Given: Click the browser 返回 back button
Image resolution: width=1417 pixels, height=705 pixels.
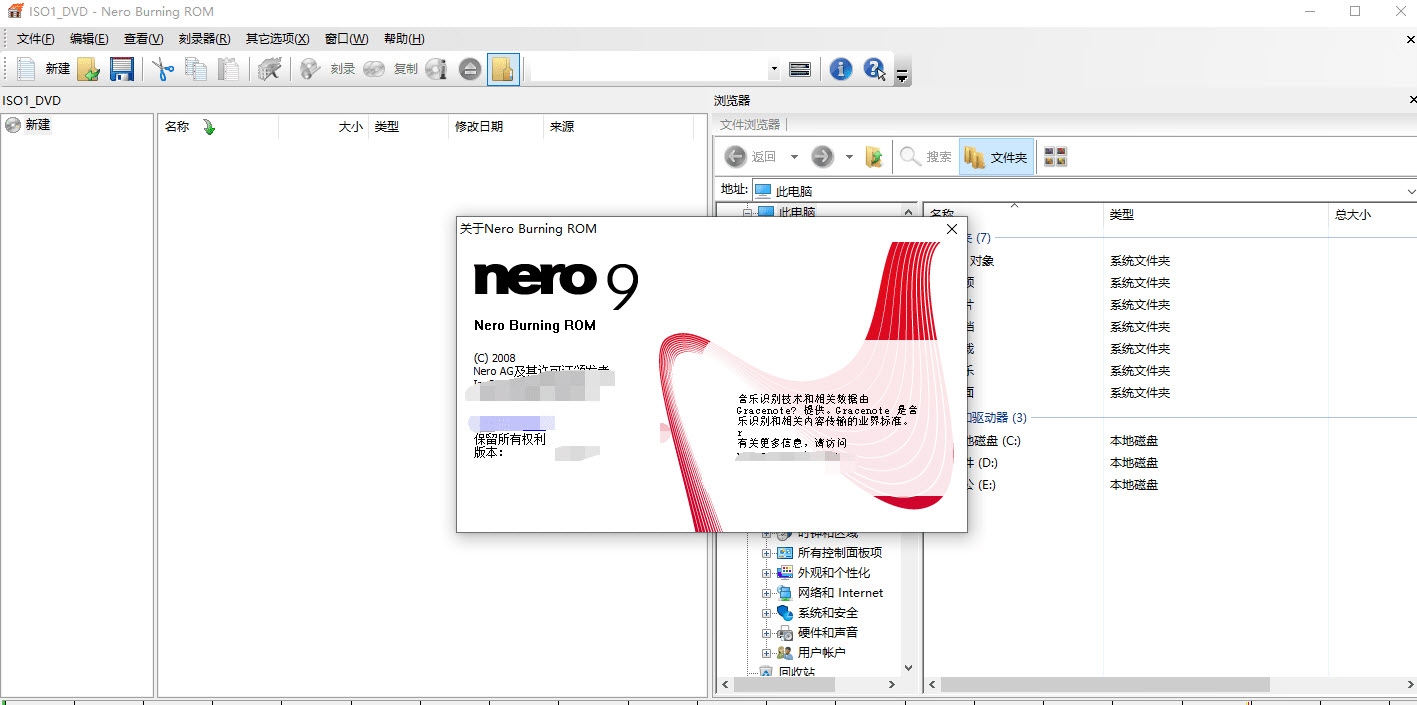Looking at the screenshot, I should [x=751, y=156].
